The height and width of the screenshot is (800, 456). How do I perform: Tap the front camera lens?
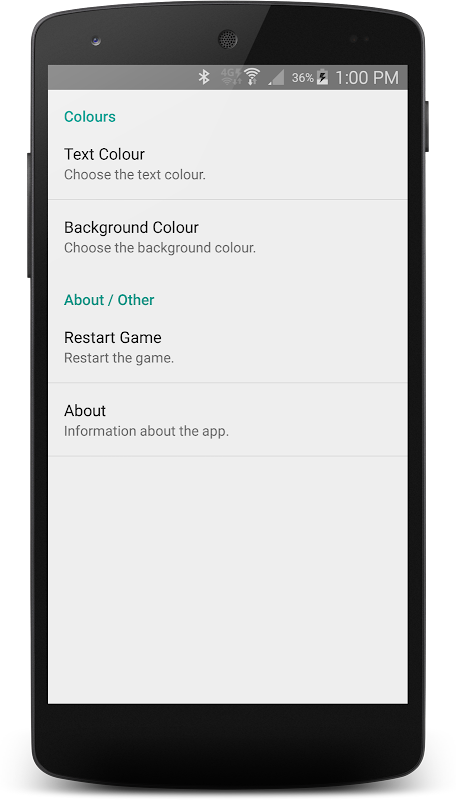tap(96, 40)
